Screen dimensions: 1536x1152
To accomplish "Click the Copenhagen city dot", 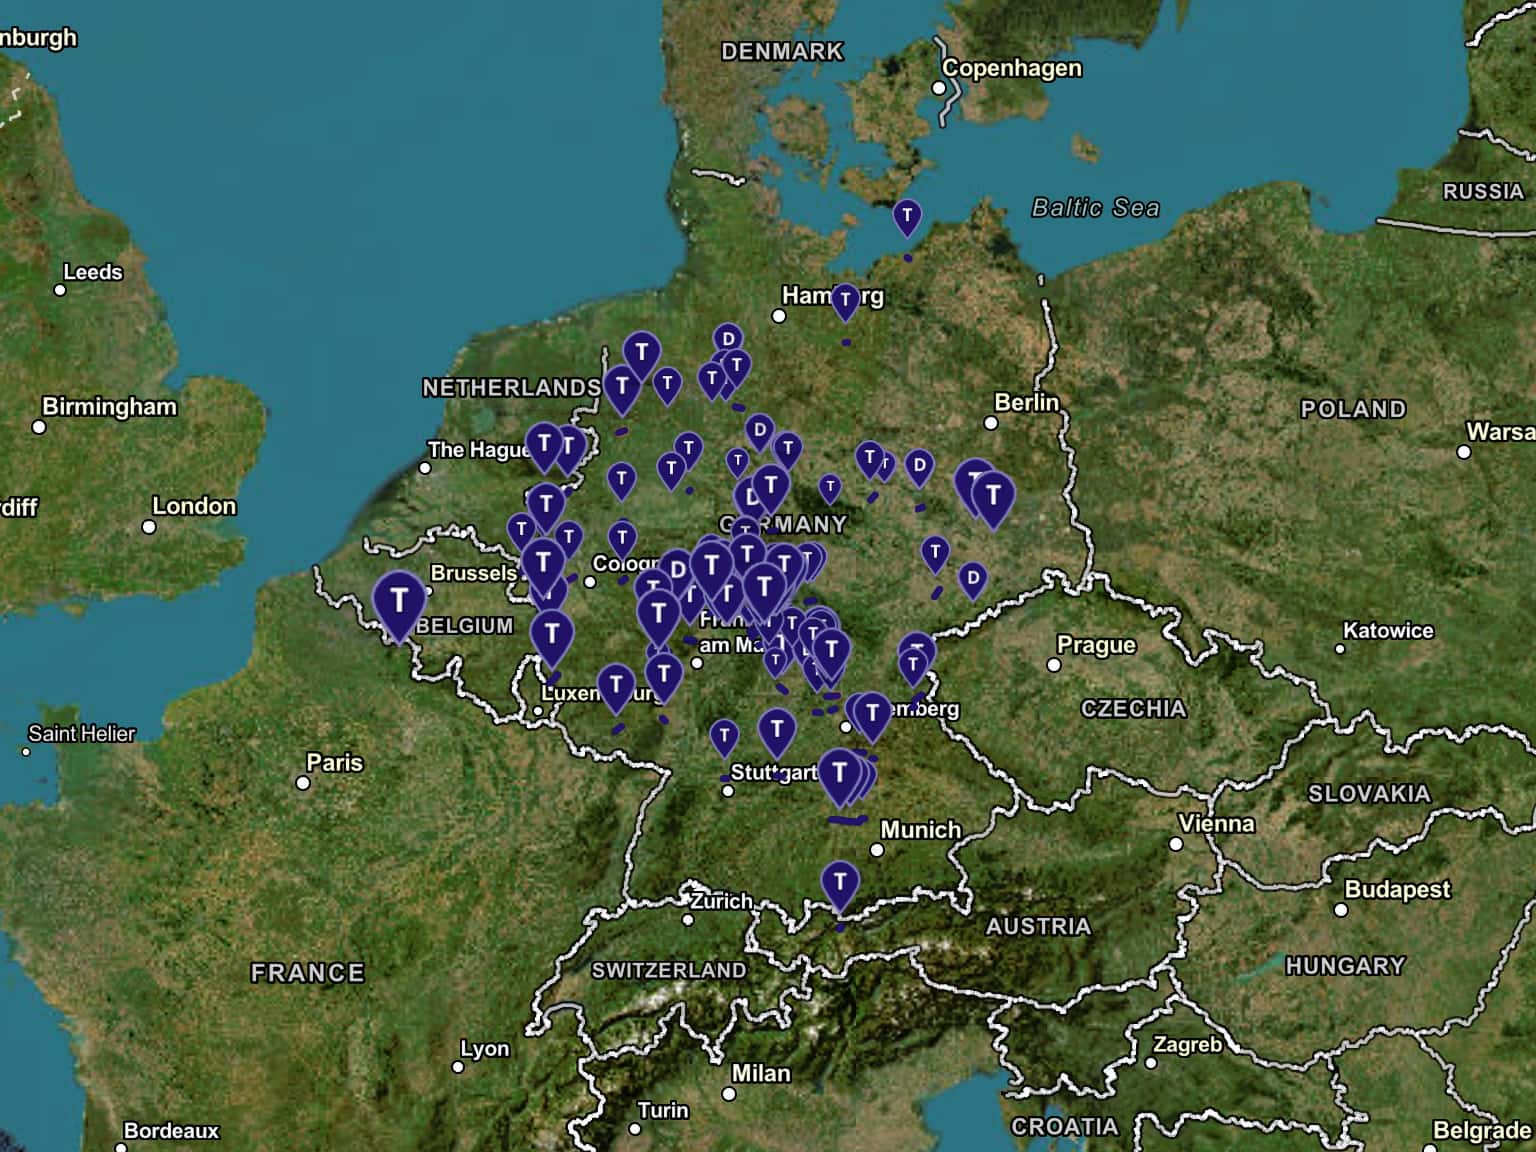I will (x=939, y=88).
